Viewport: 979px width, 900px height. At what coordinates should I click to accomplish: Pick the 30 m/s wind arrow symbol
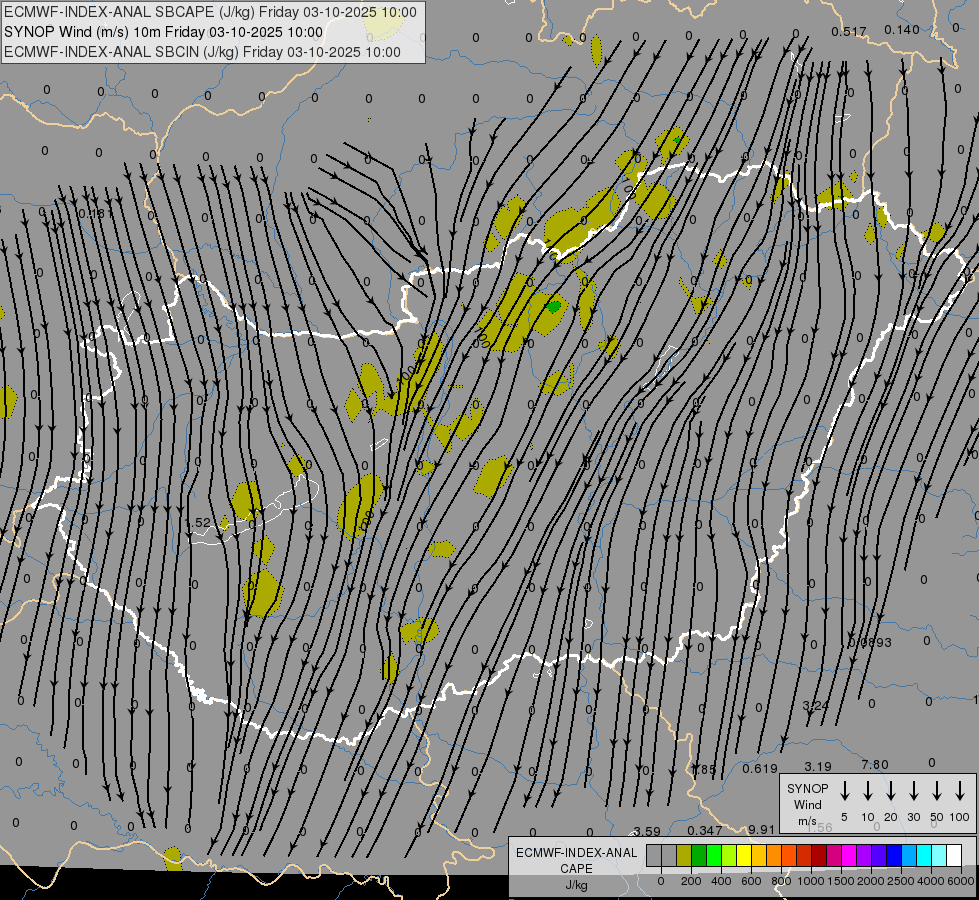pos(913,791)
